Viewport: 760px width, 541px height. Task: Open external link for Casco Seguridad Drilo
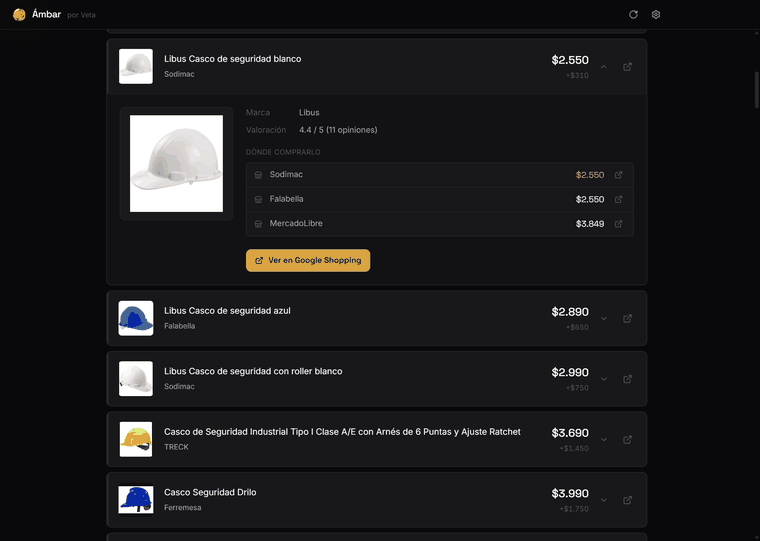pyautogui.click(x=627, y=500)
